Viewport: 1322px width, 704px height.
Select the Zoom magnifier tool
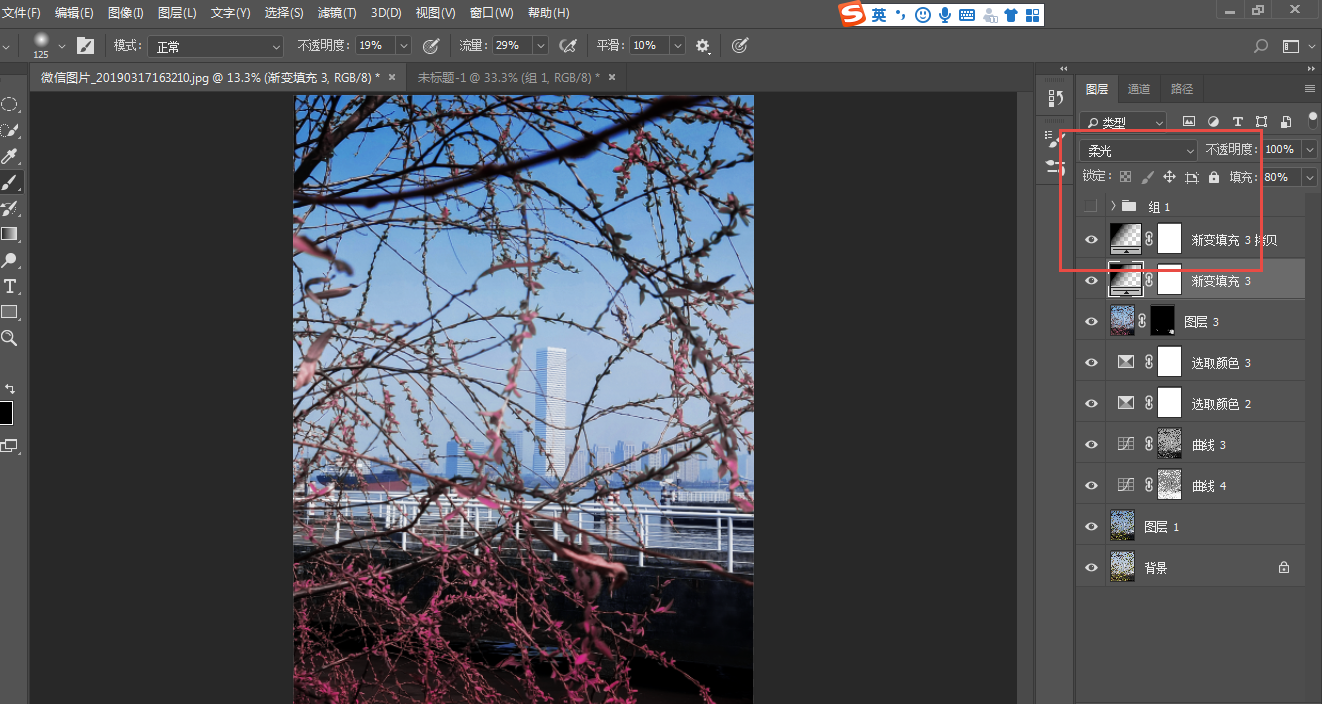[x=10, y=339]
